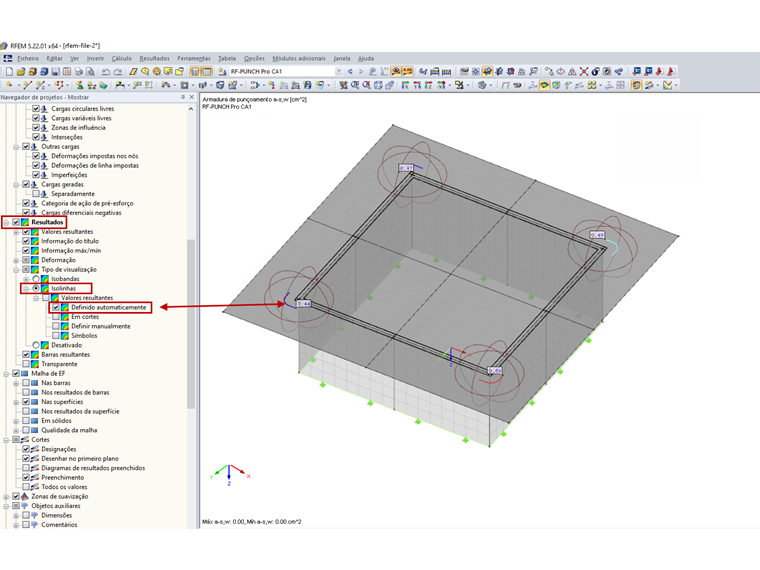Collapse the Isolinhas tree node

click(26, 288)
